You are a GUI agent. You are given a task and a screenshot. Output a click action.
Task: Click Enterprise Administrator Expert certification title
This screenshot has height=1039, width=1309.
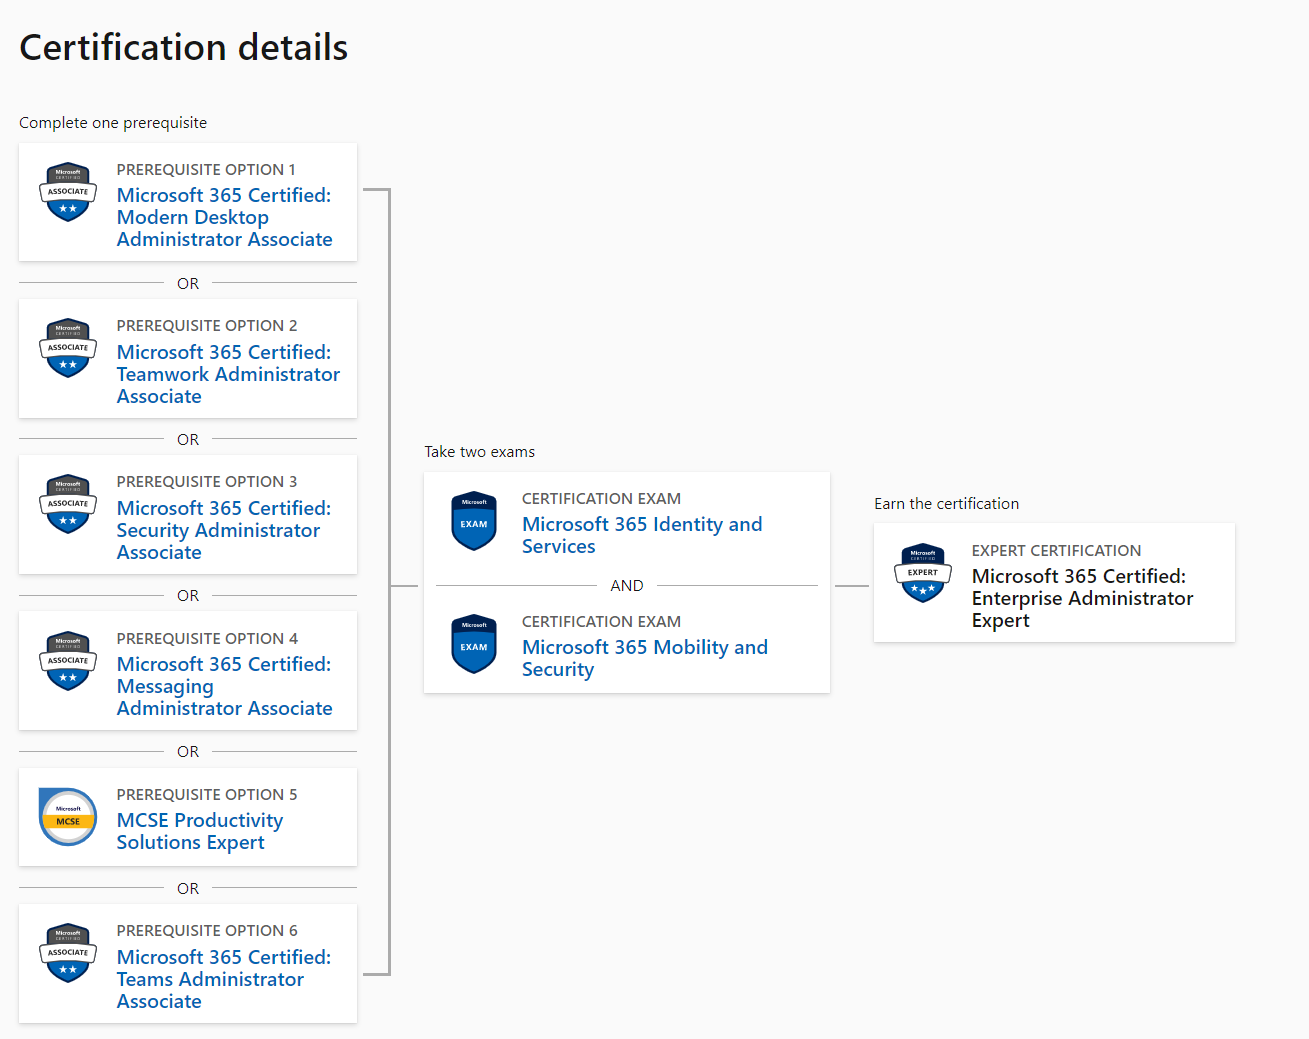click(x=1083, y=598)
